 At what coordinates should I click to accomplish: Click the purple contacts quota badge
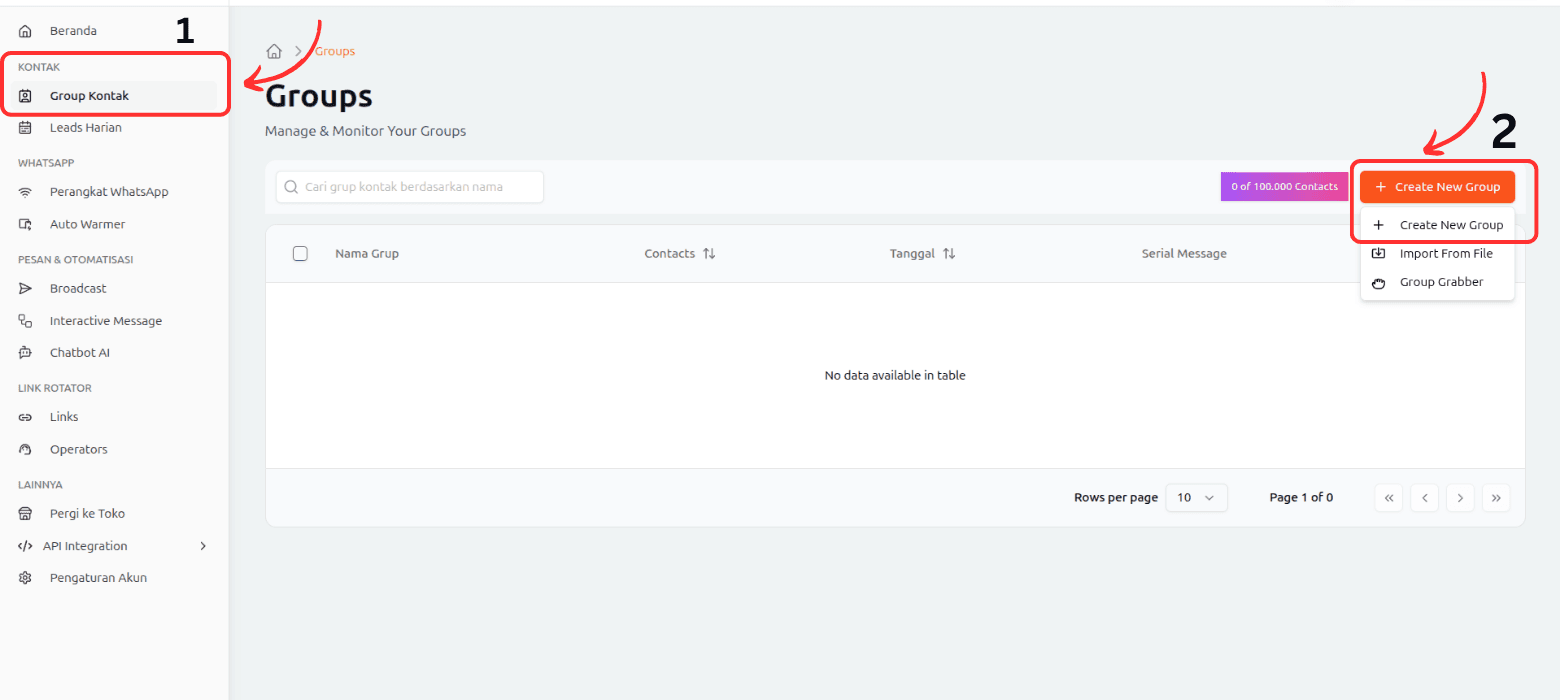tap(1284, 187)
